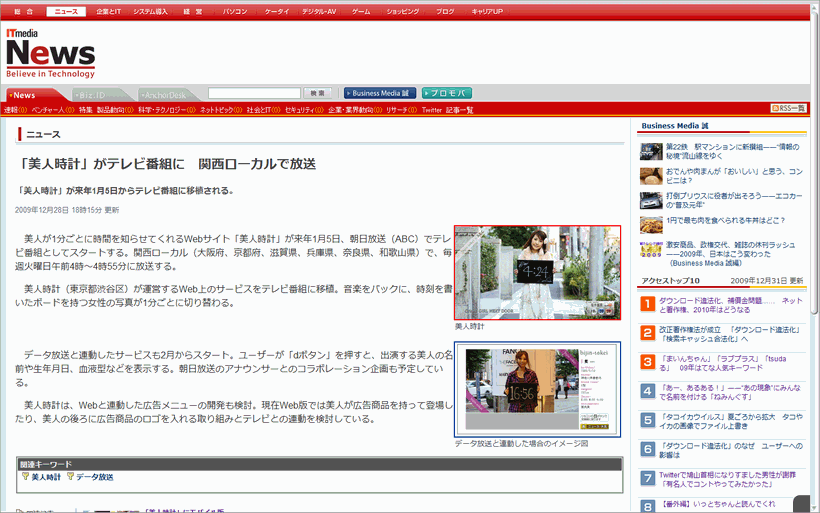Open リサーチ in the sub-navigation

tap(402, 110)
